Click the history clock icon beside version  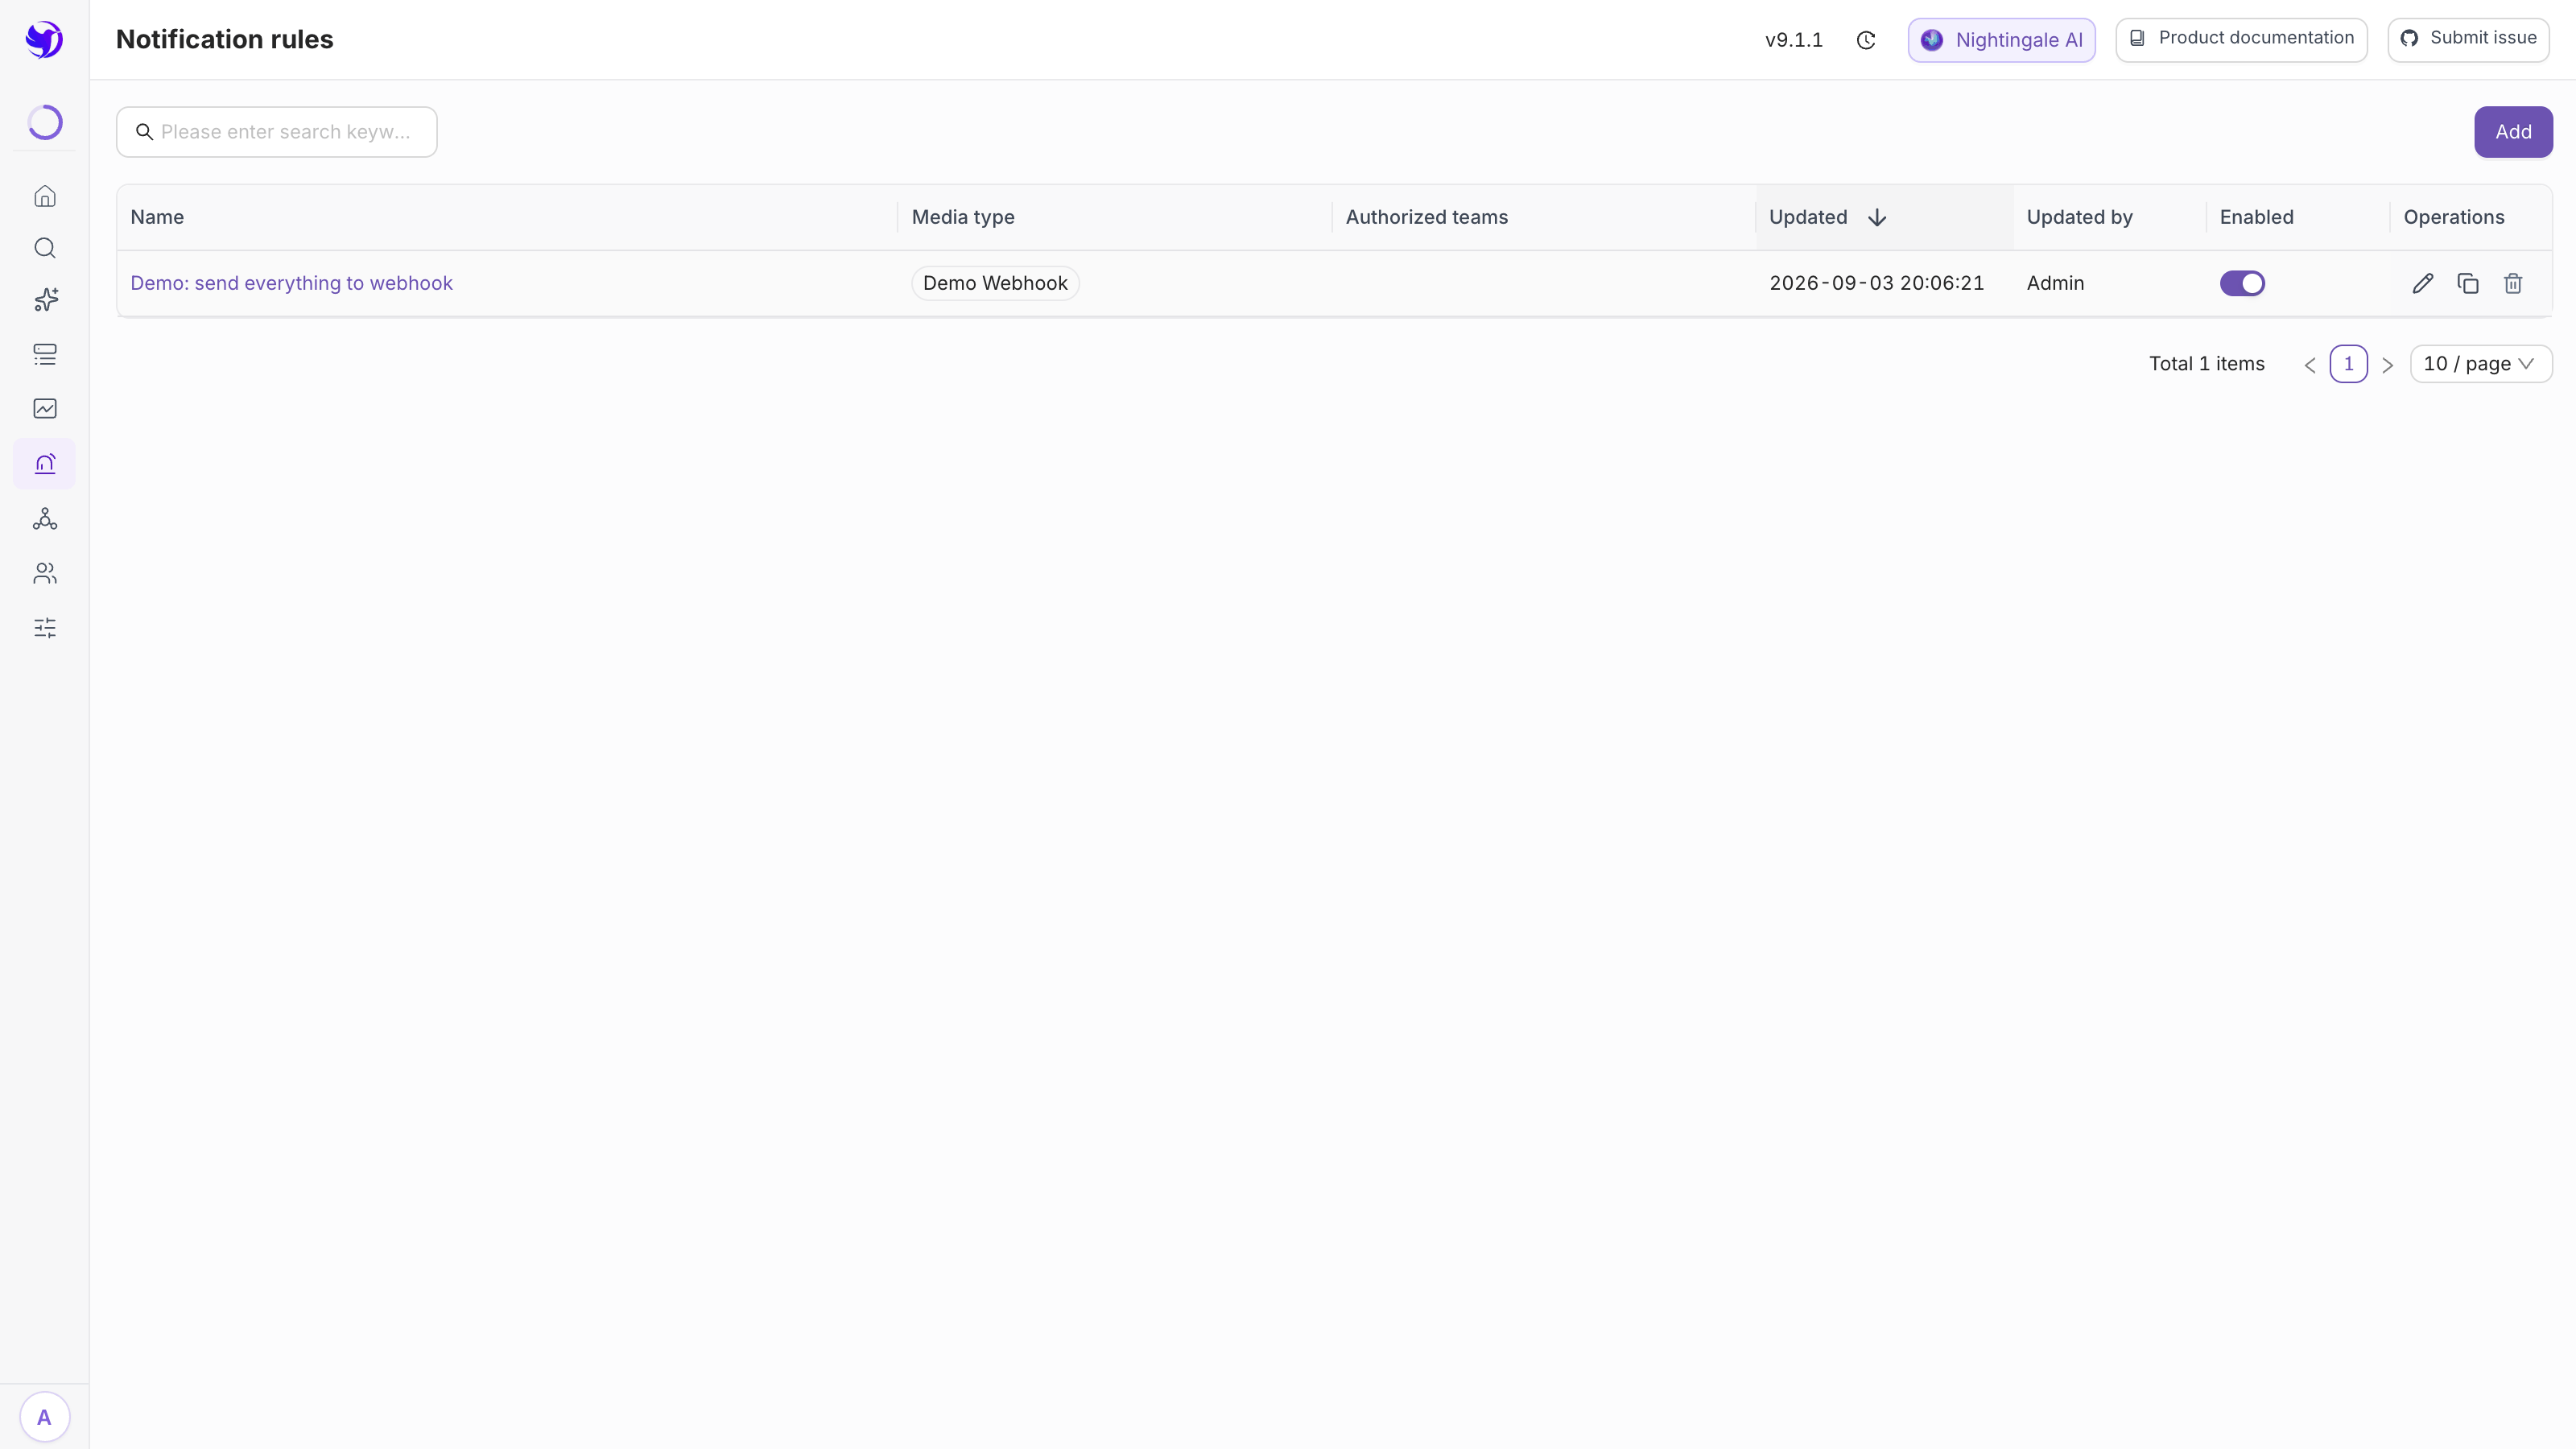click(1866, 40)
